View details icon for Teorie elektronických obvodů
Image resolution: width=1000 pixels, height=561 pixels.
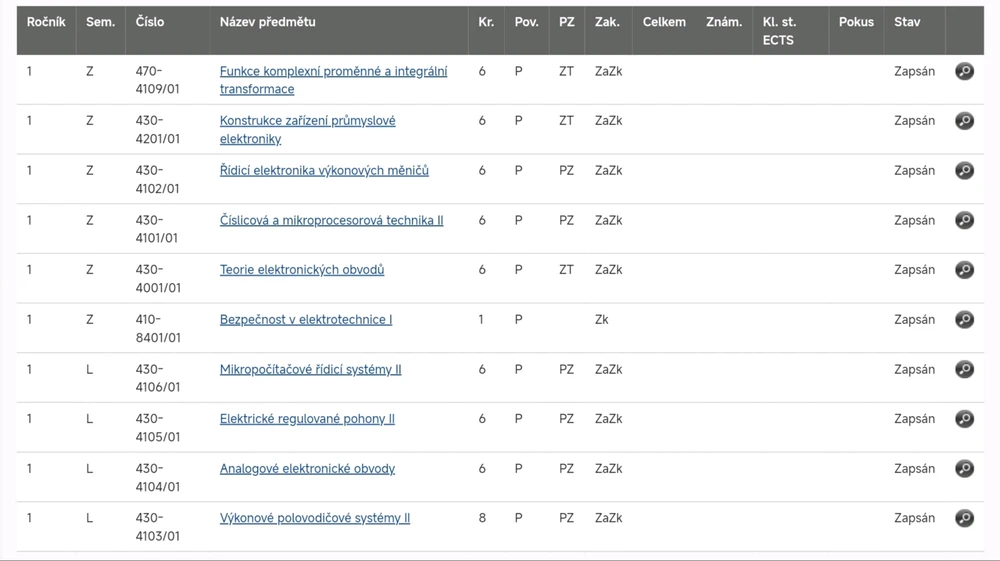[x=964, y=270]
